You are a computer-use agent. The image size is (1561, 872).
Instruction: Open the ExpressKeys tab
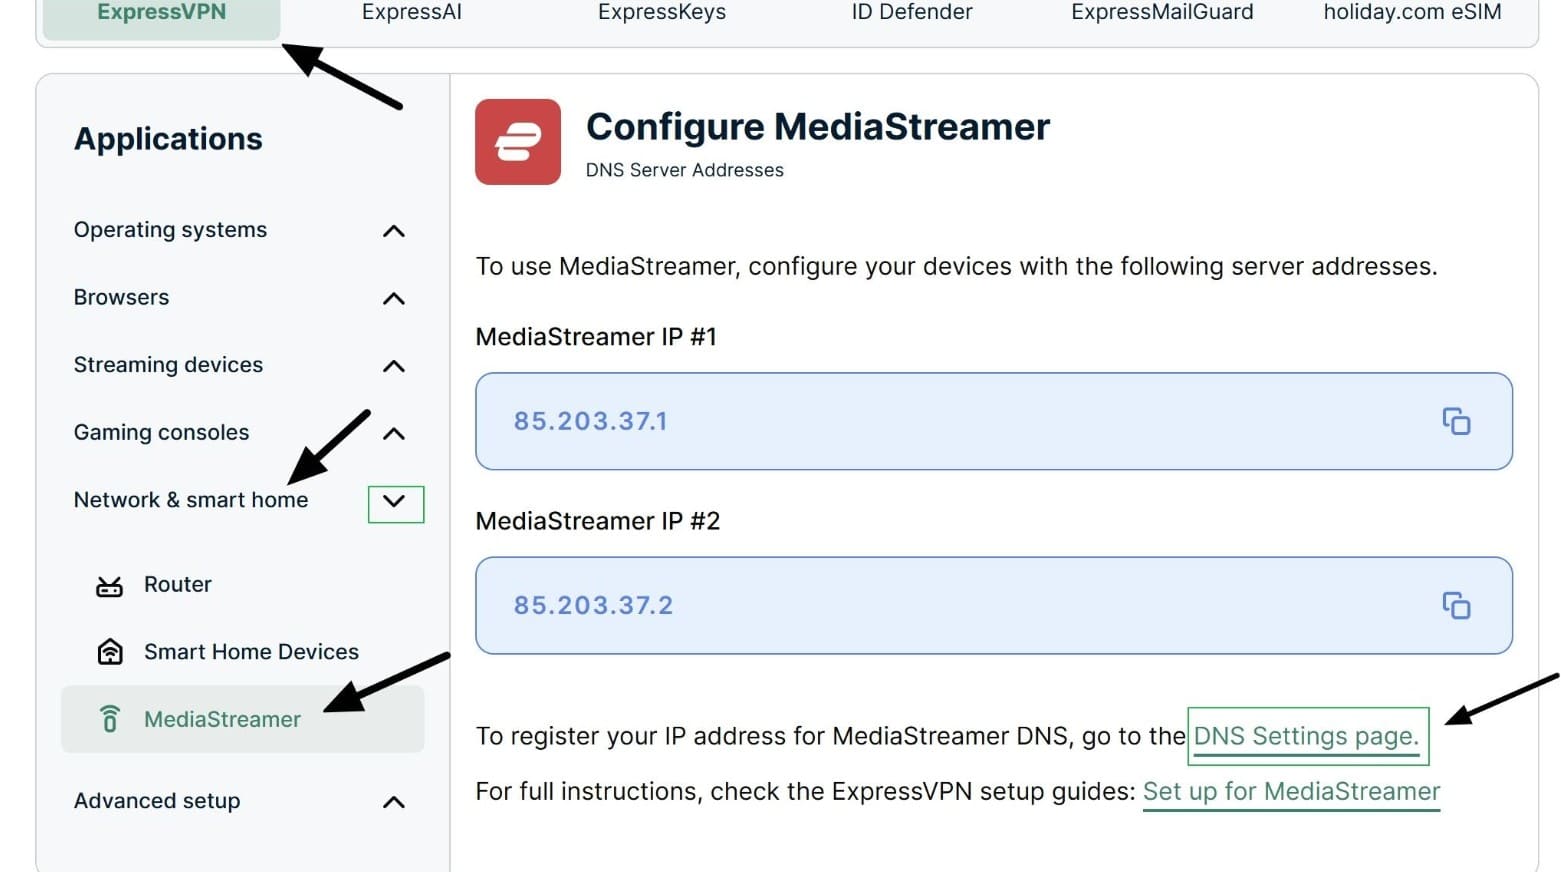point(662,13)
